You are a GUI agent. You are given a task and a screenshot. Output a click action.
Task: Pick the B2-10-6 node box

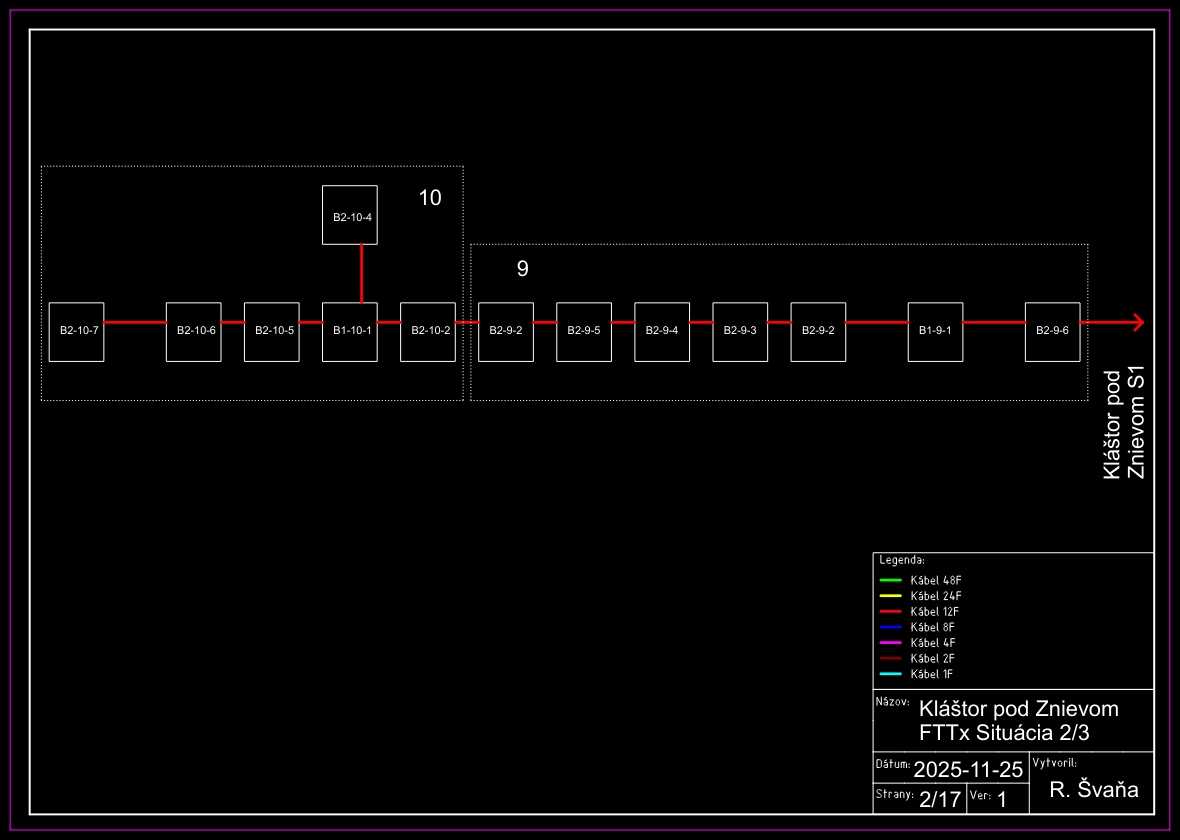193,331
